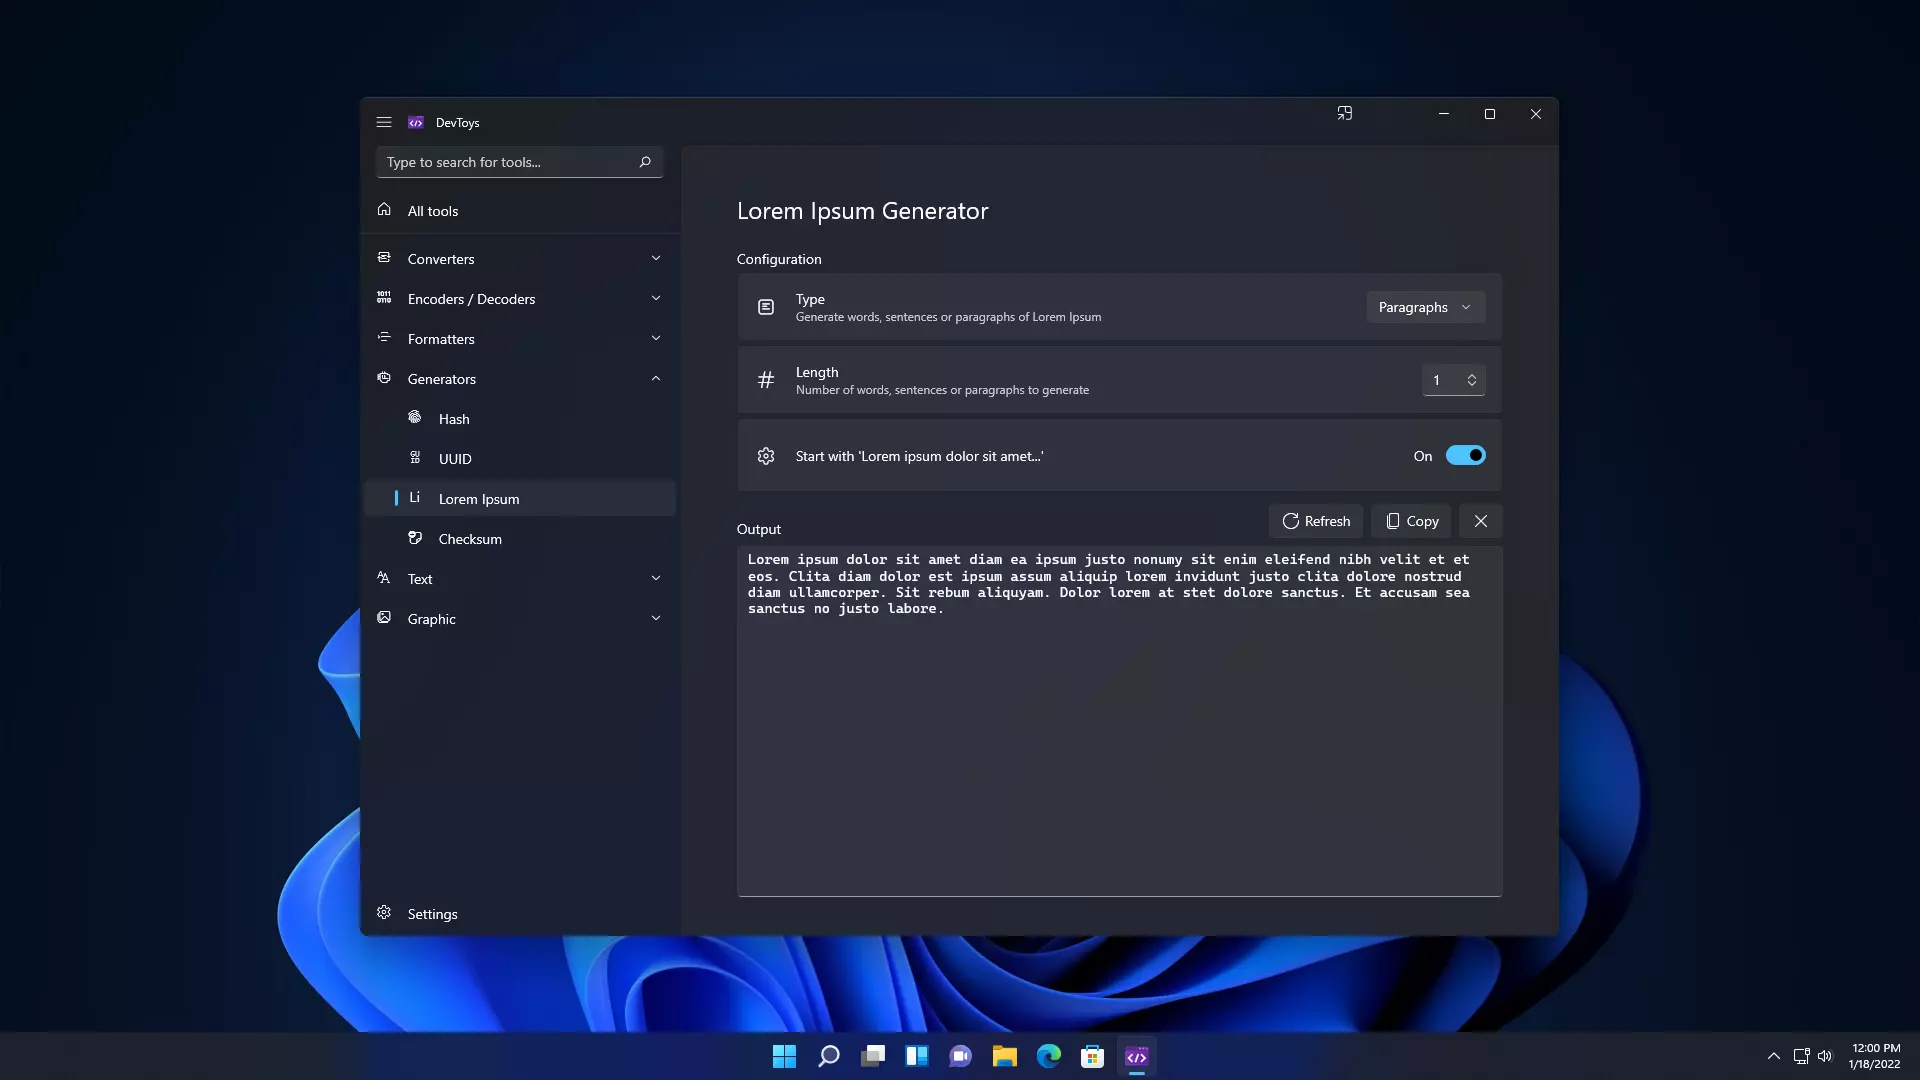Select the Lorem Ipsum tool entry

coord(520,499)
